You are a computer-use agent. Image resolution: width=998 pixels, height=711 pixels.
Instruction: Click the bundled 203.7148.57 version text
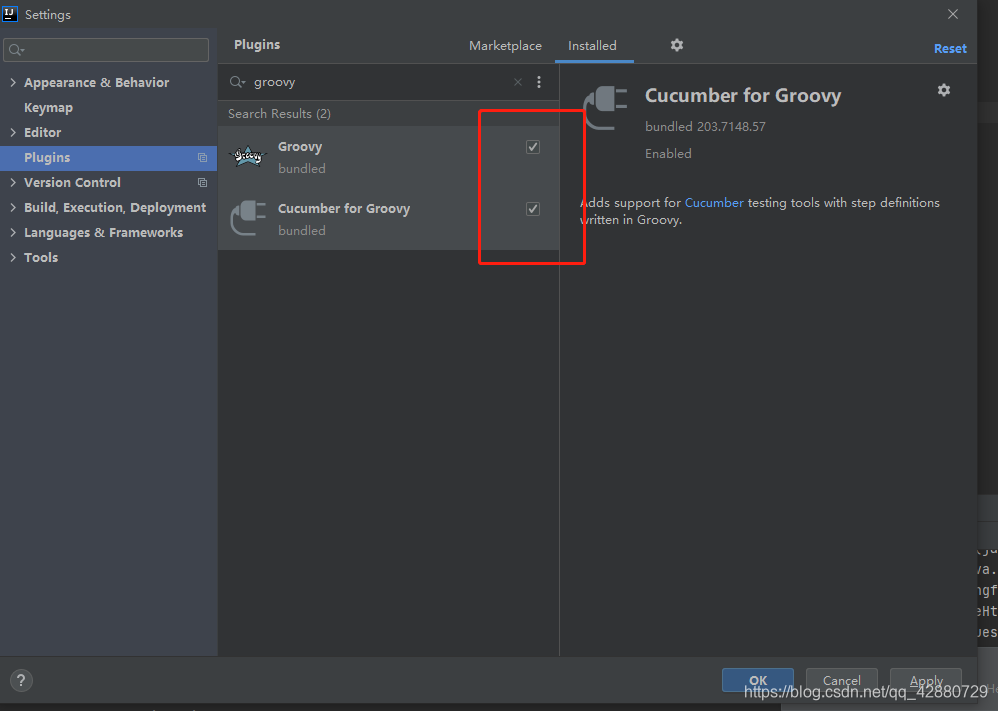click(x=705, y=127)
